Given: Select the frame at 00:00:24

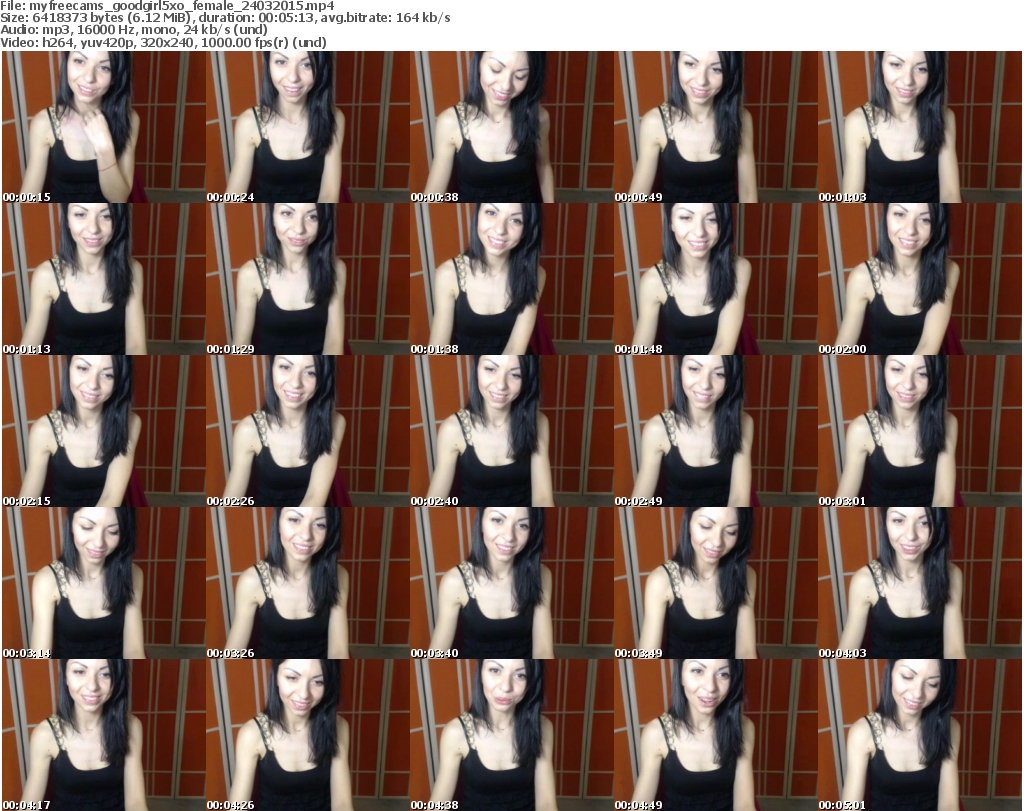Looking at the screenshot, I should tap(306, 127).
